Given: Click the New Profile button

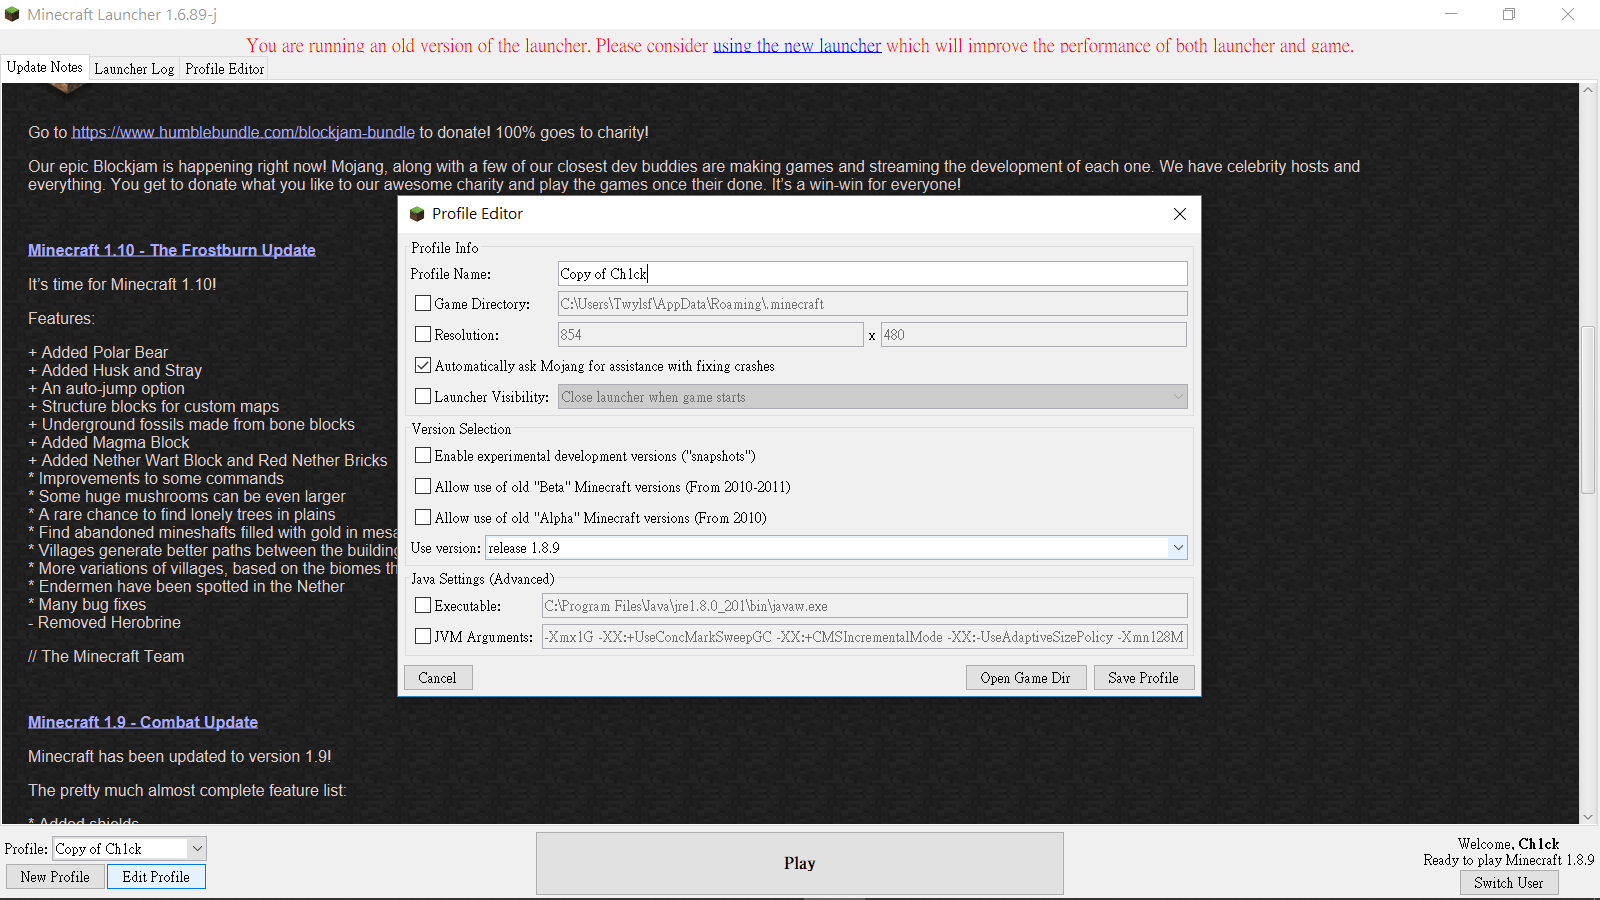Looking at the screenshot, I should point(55,877).
